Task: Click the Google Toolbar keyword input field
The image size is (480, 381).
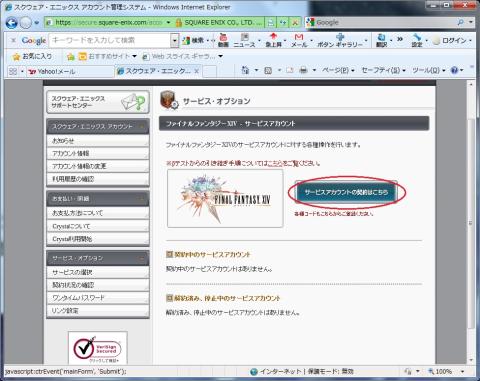Action: (x=110, y=40)
